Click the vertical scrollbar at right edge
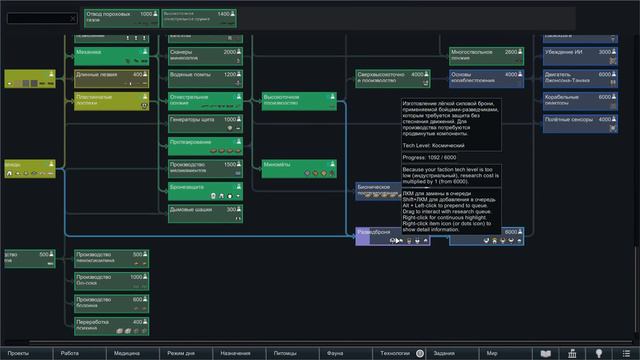 (636, 290)
